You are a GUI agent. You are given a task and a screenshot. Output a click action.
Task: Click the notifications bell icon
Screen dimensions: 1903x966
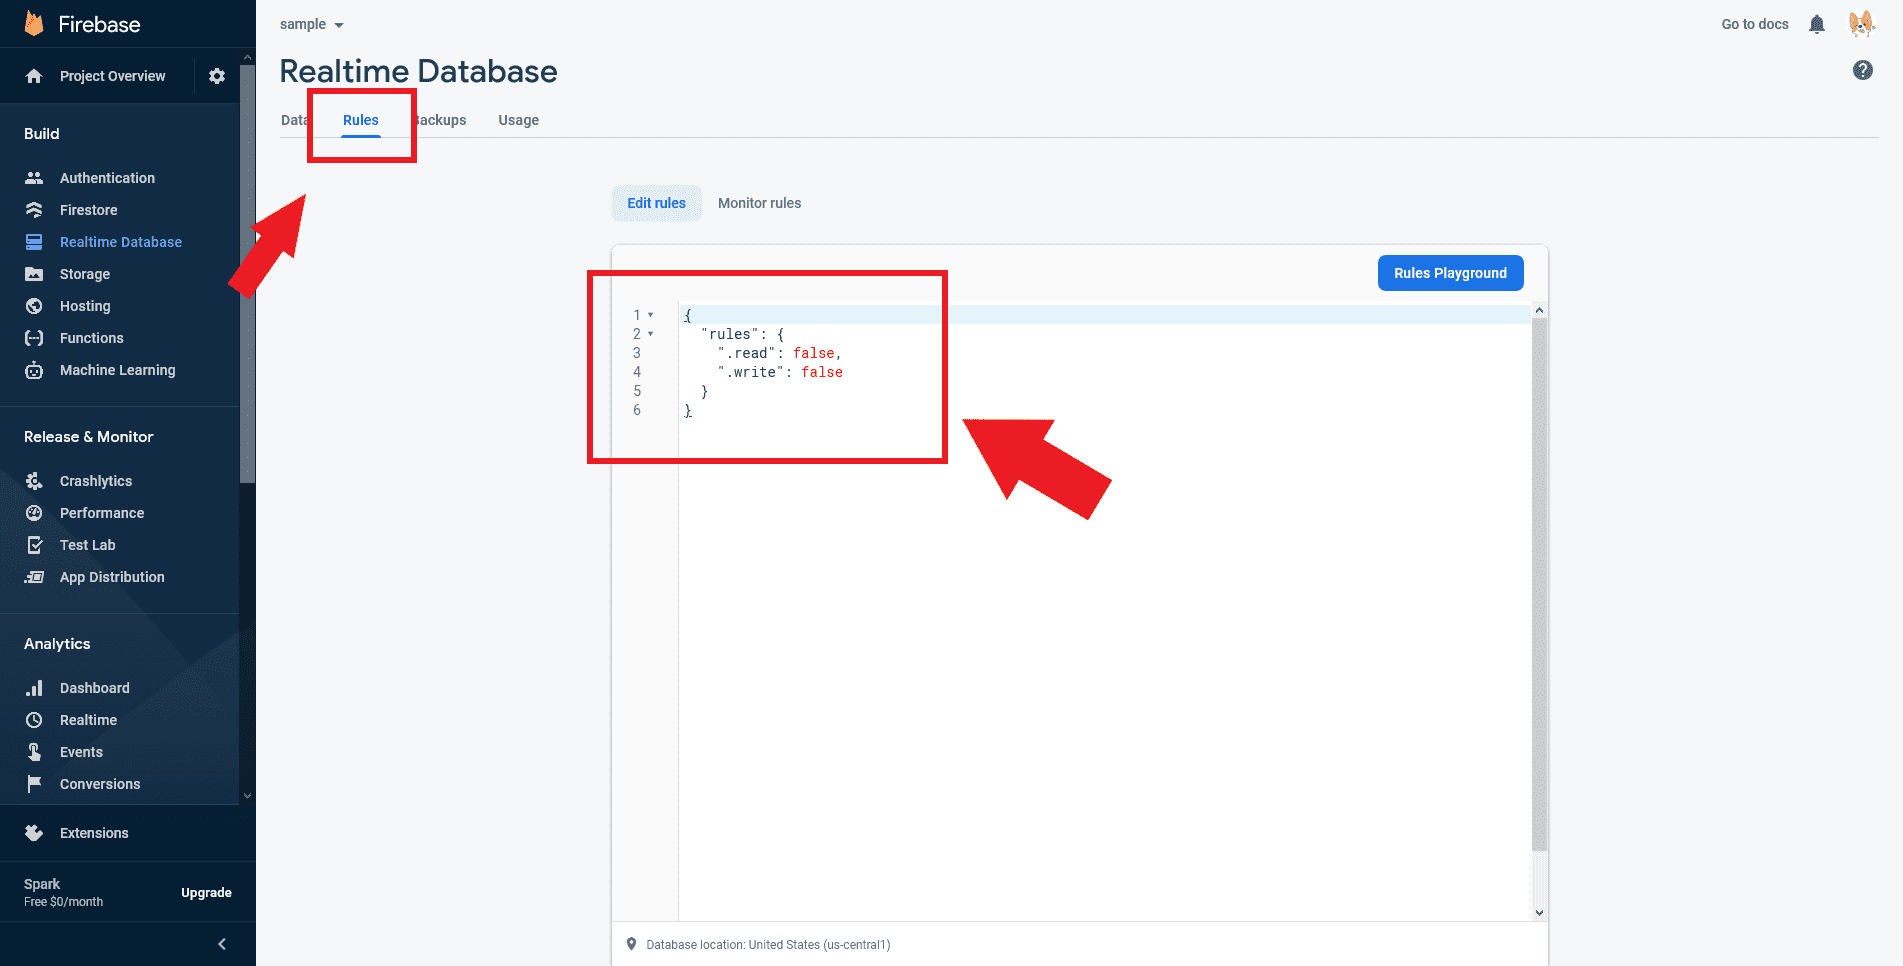click(1817, 24)
